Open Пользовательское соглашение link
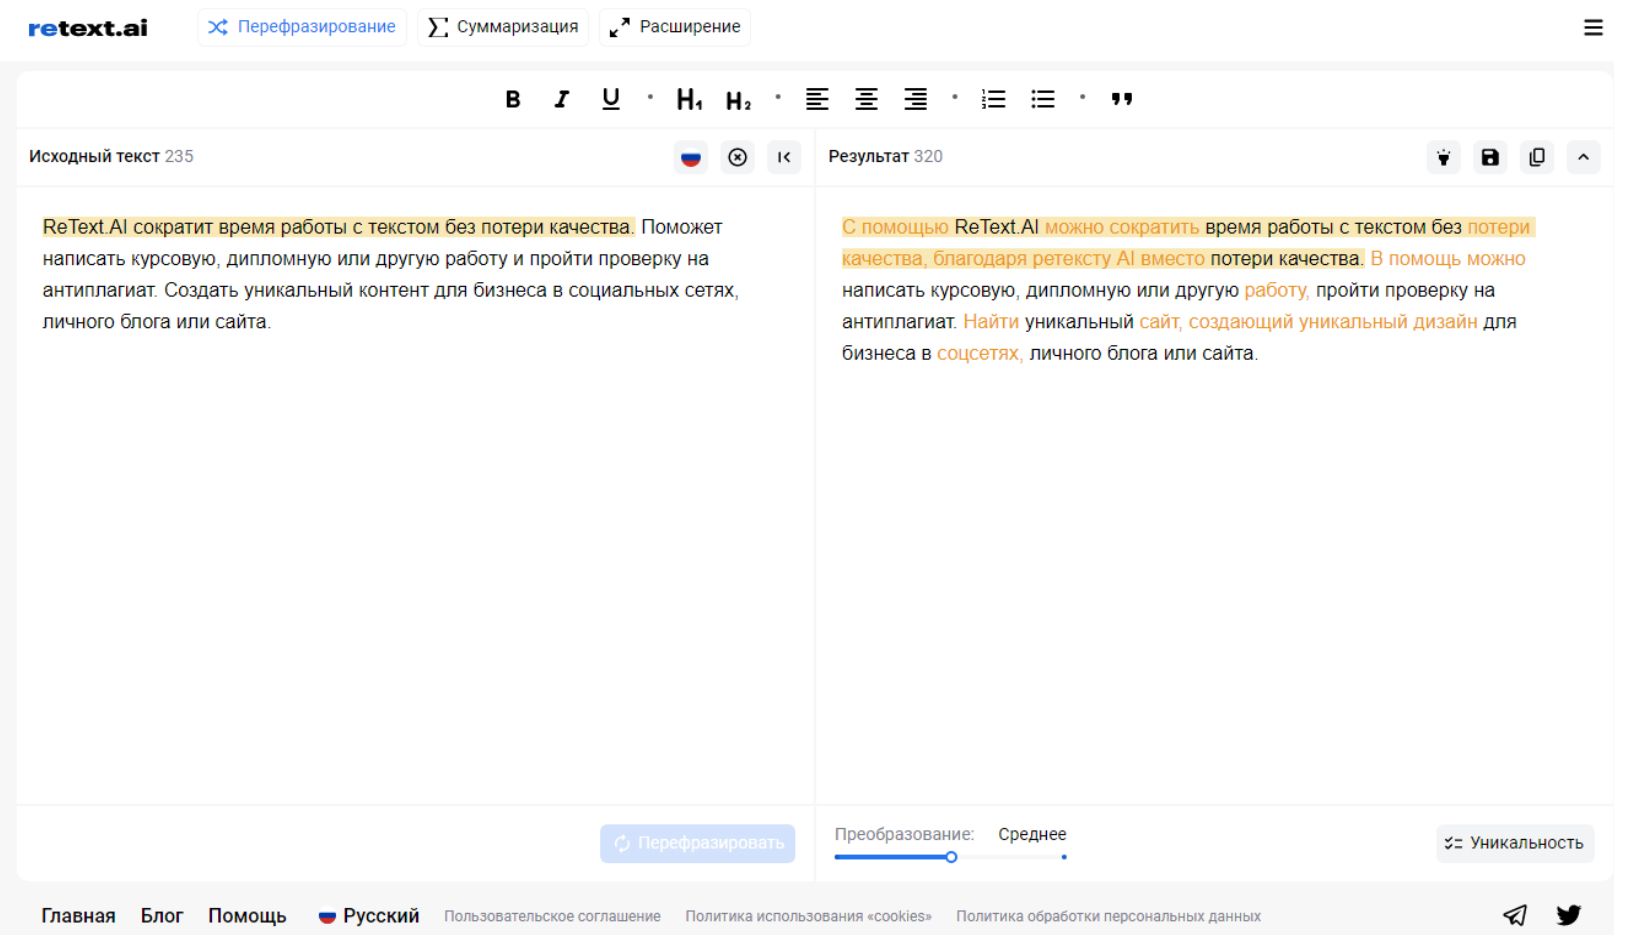Viewport: 1628px width, 939px height. (x=552, y=916)
